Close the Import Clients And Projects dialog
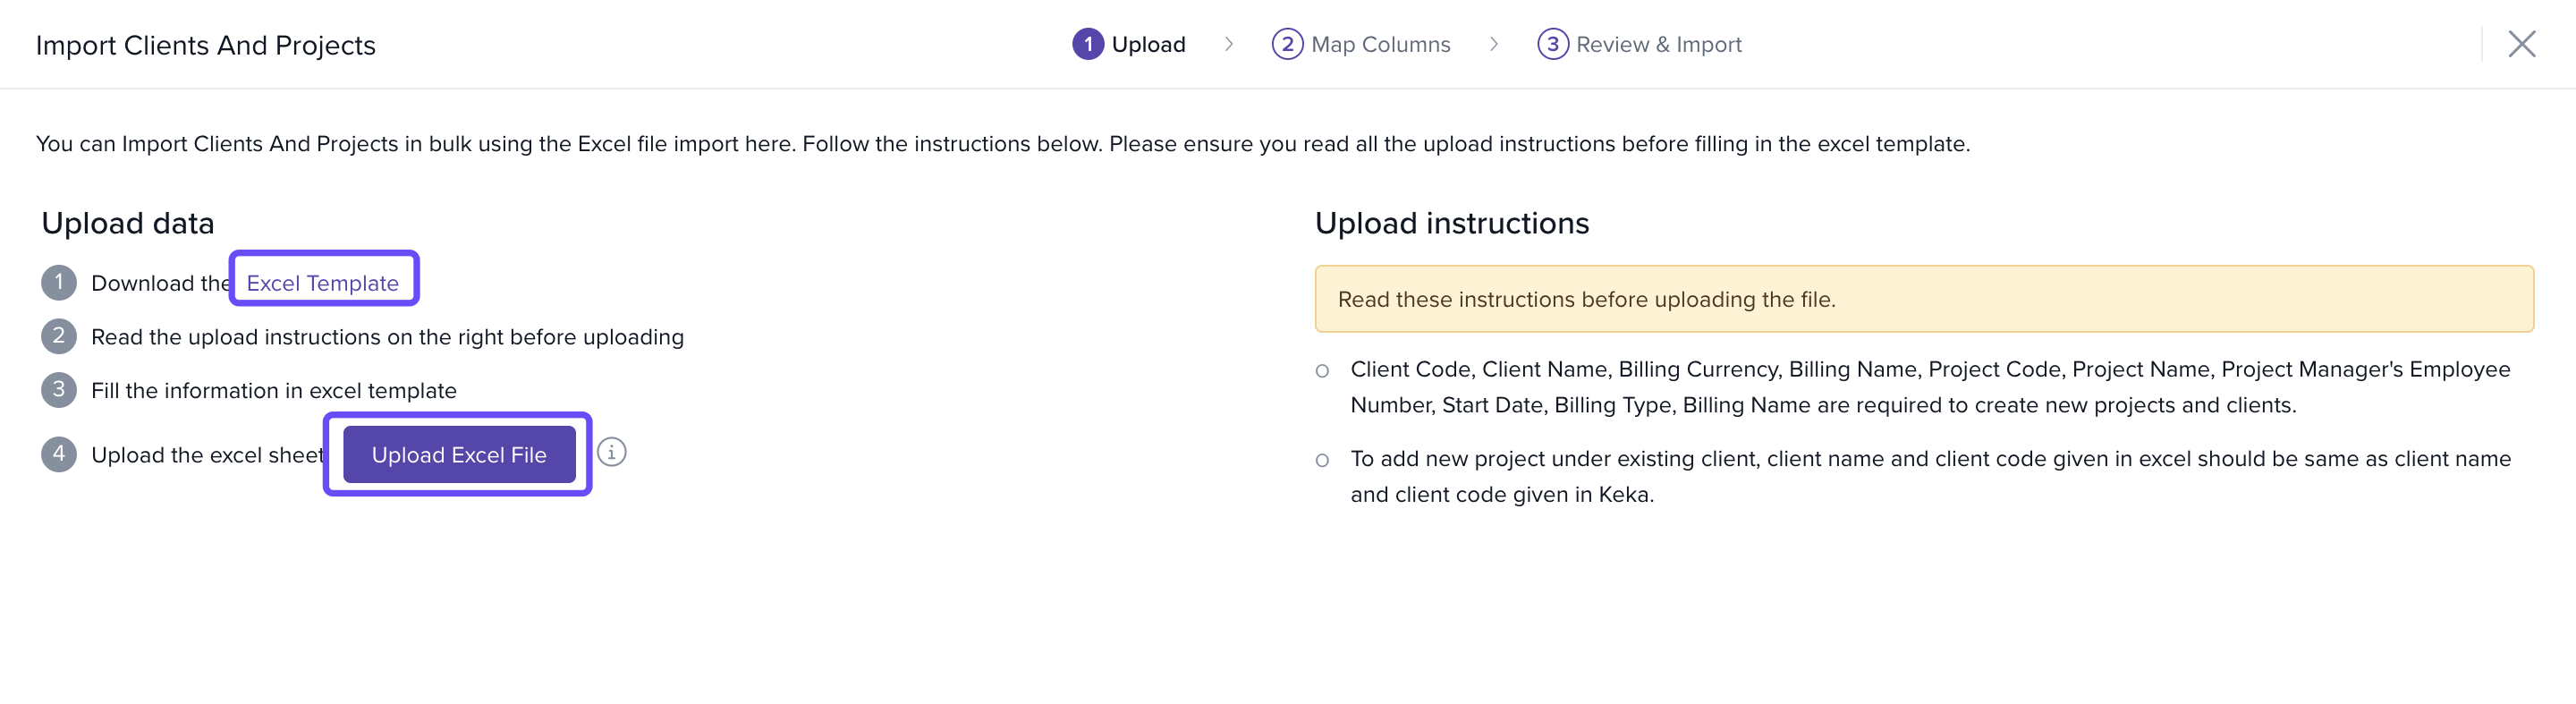The height and width of the screenshot is (704, 2576). (x=2521, y=44)
